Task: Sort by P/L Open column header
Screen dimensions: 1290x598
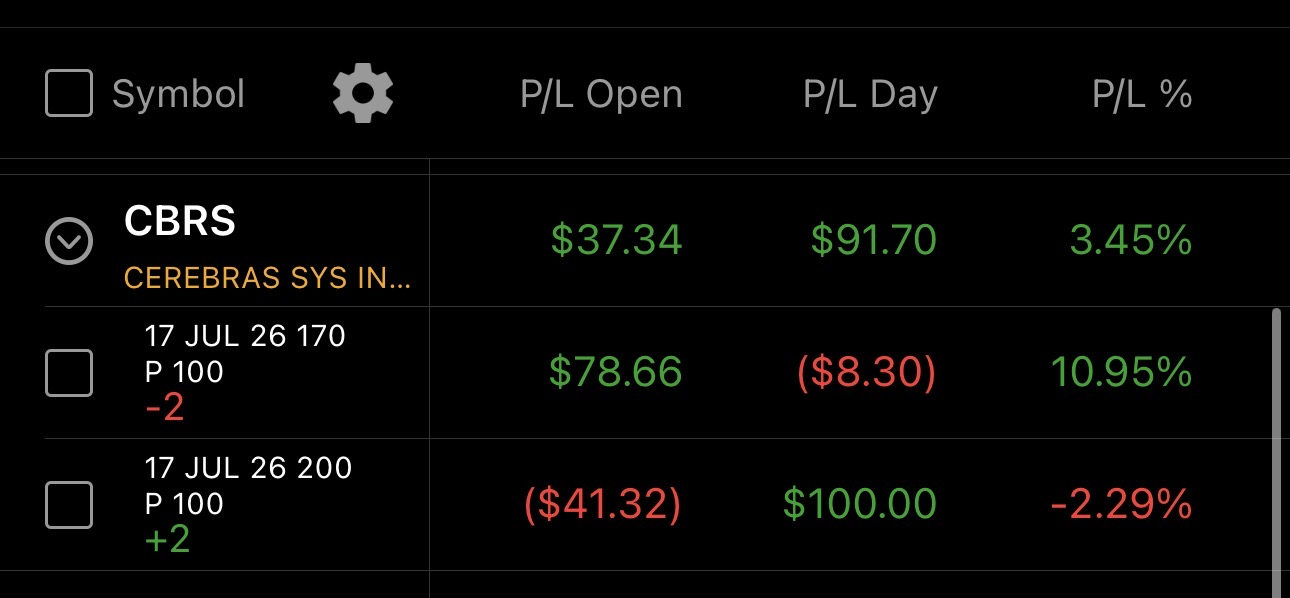Action: 601,94
